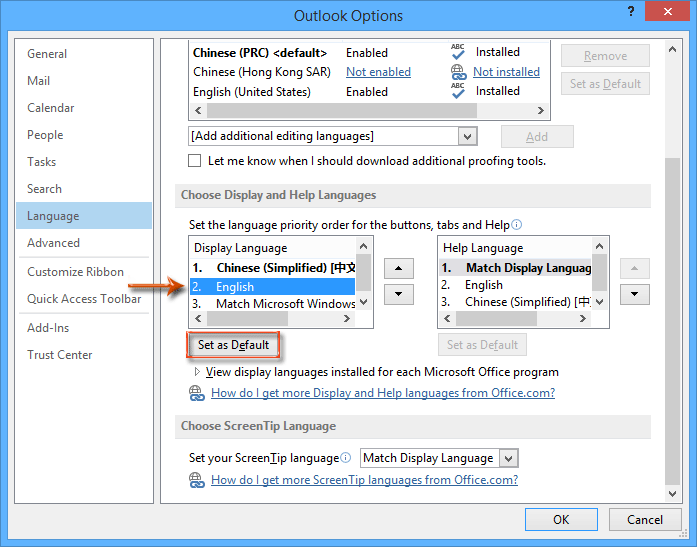Move help language down with arrow button
Screen dimensions: 697x547
point(634,294)
